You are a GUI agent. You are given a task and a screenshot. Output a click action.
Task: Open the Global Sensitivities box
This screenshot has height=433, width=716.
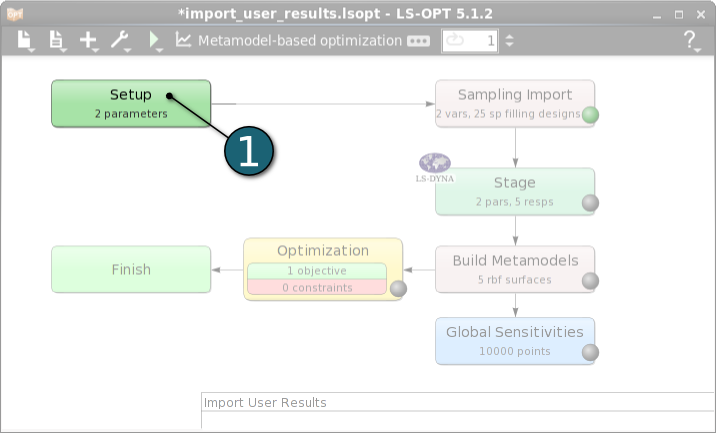515,341
